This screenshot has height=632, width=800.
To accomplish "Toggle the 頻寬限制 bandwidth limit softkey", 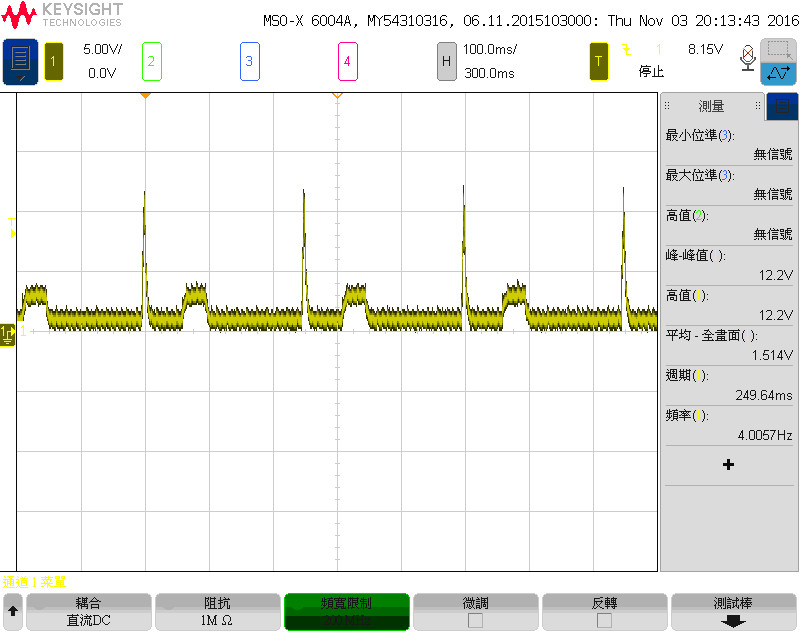I will (346, 612).
